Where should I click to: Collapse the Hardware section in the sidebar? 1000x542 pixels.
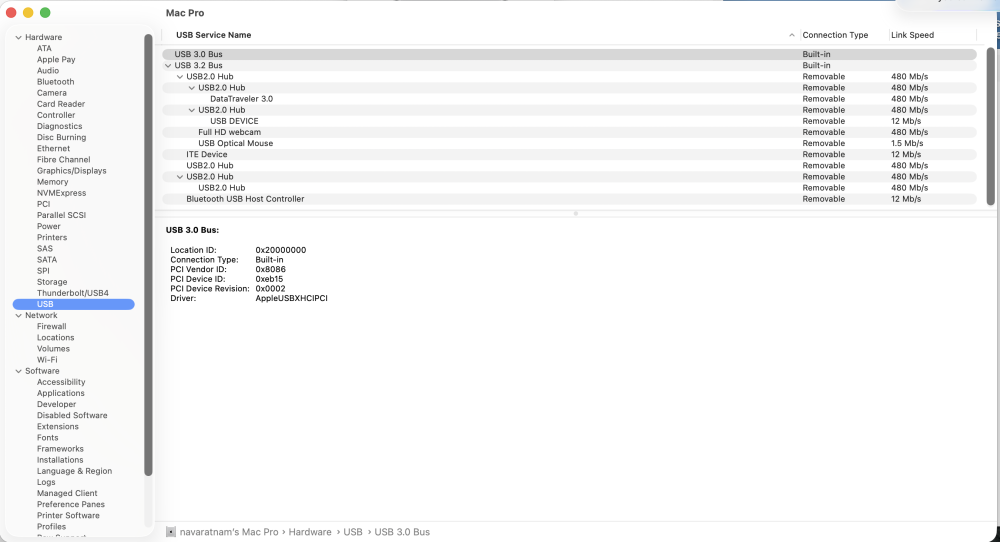[x=18, y=38]
